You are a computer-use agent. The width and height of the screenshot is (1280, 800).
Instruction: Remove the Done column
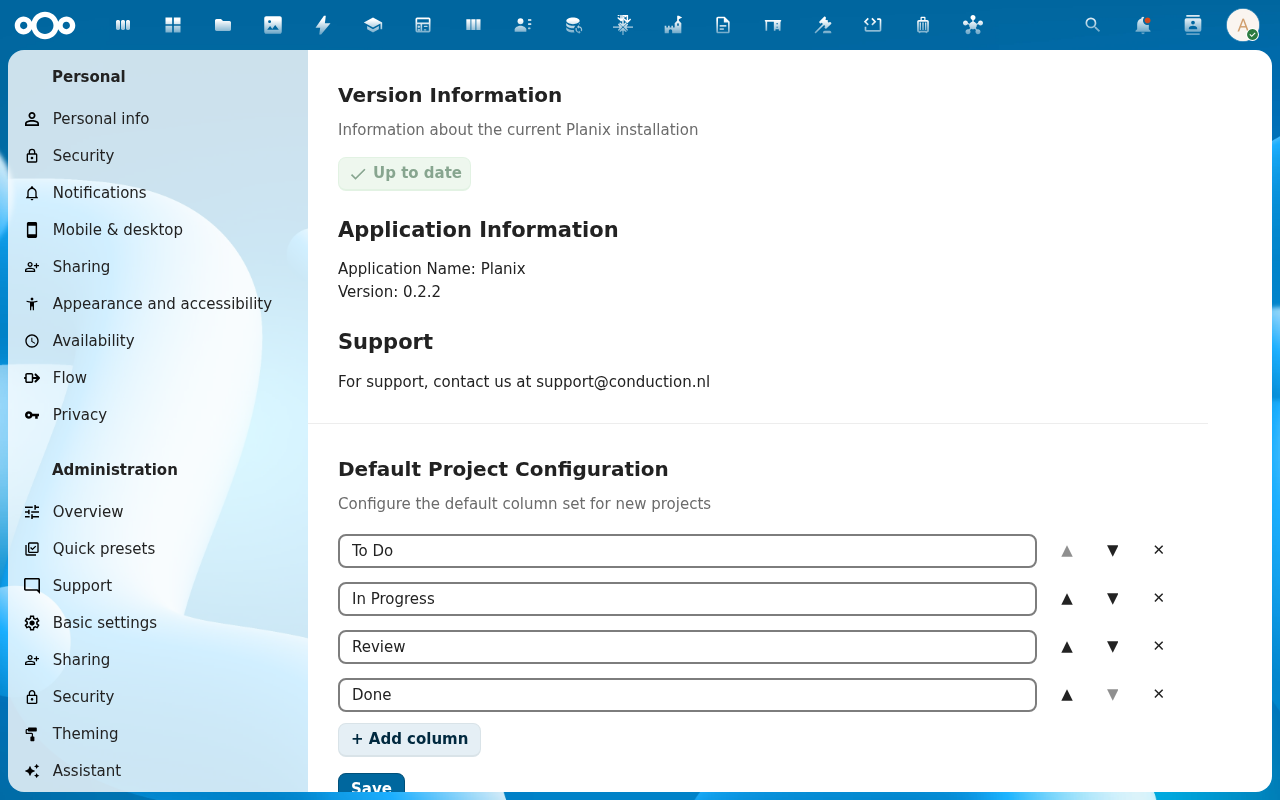click(1159, 695)
